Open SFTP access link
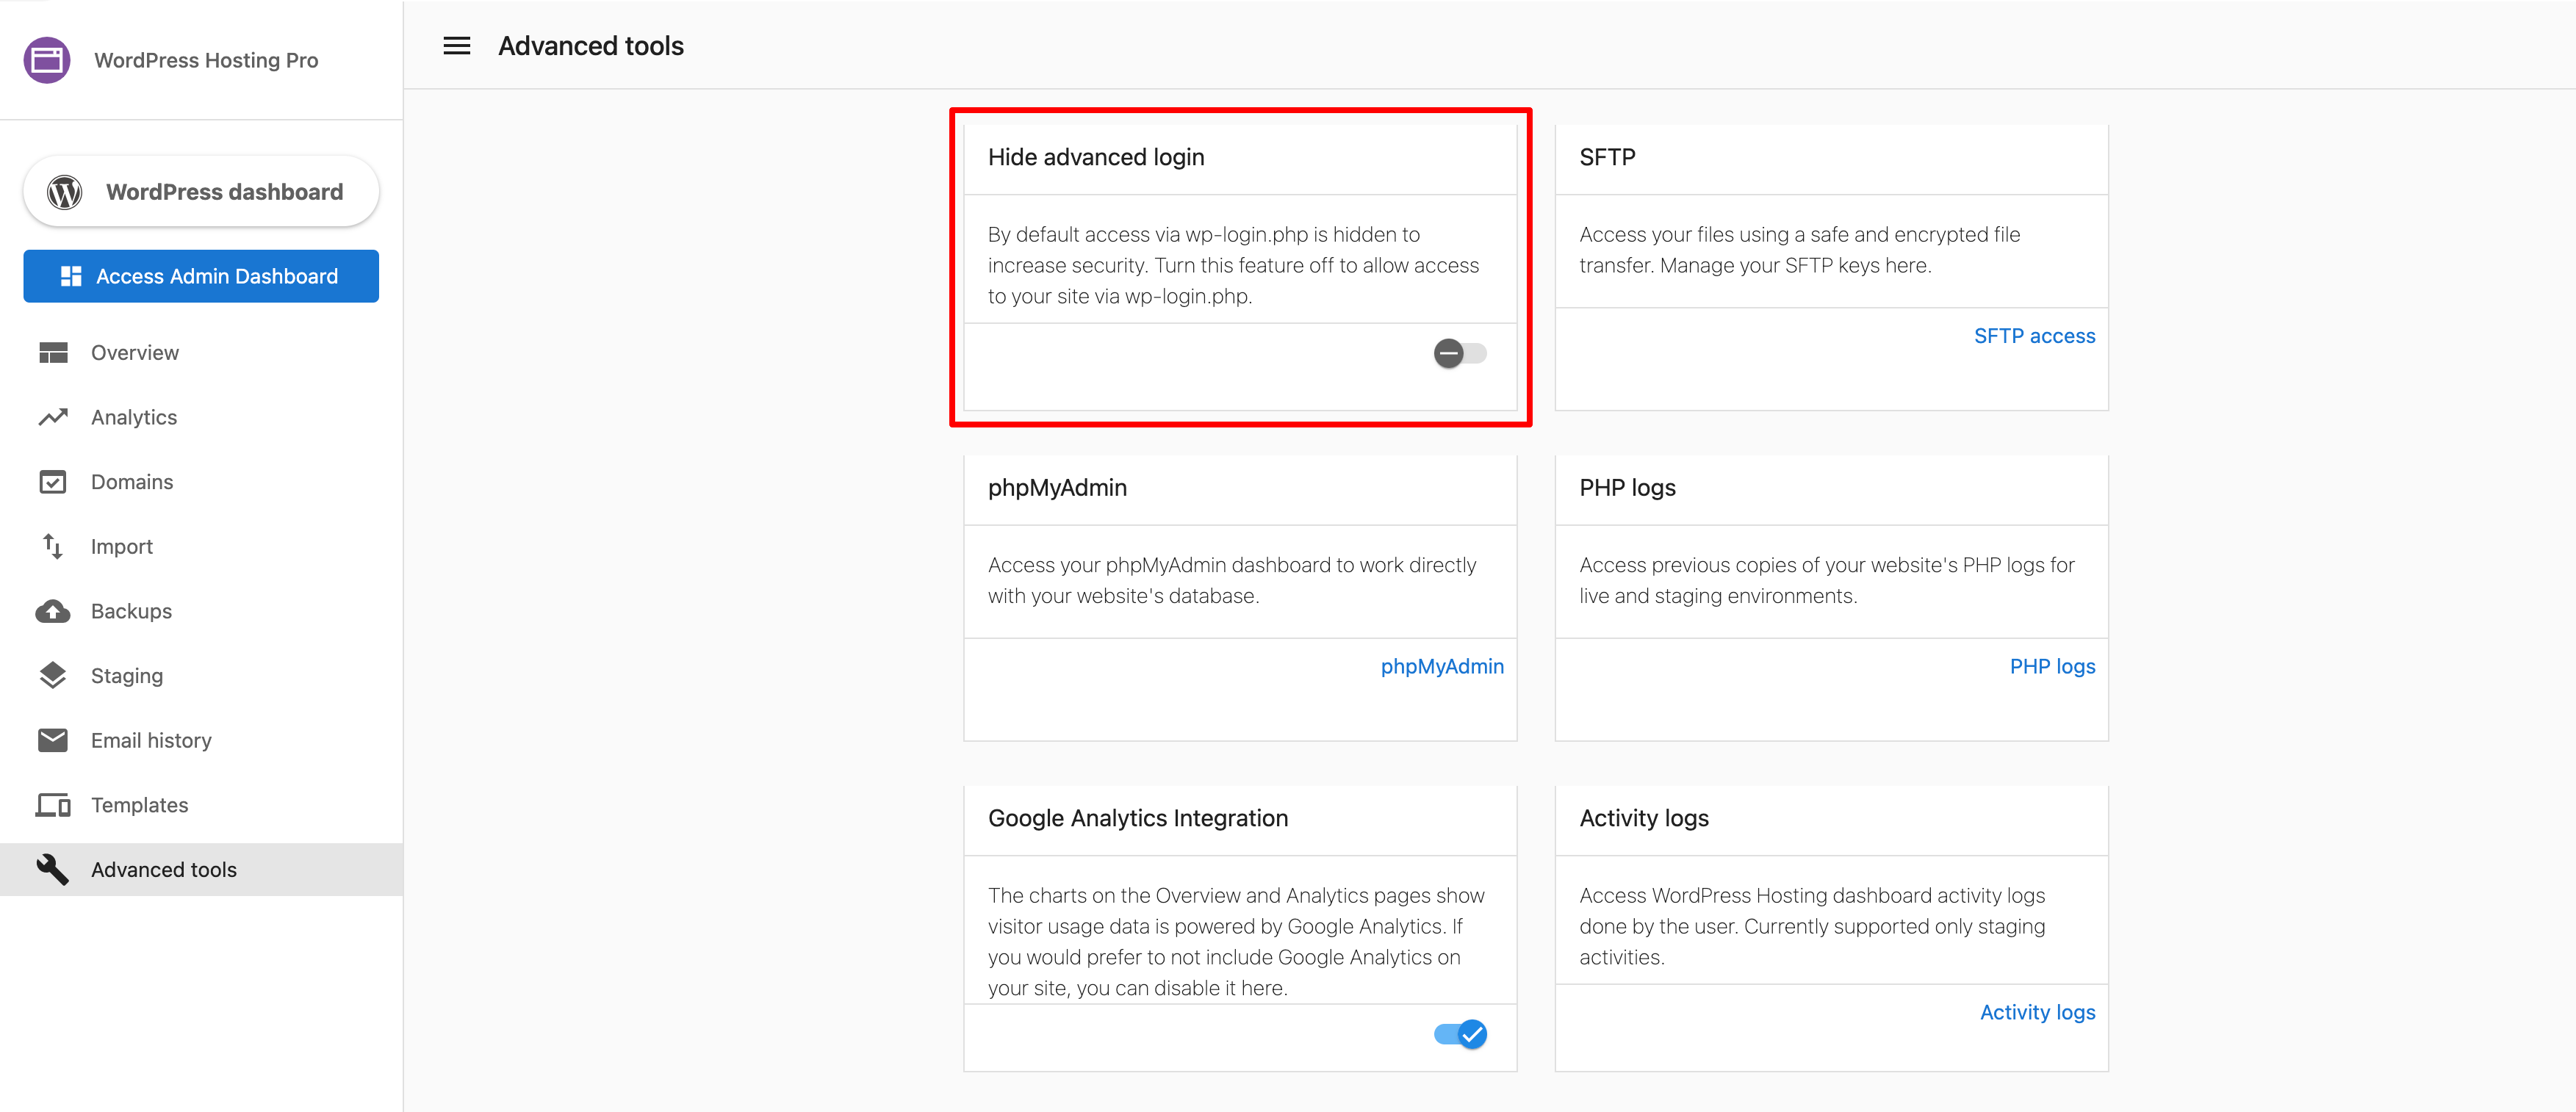The height and width of the screenshot is (1112, 2576). [2034, 336]
